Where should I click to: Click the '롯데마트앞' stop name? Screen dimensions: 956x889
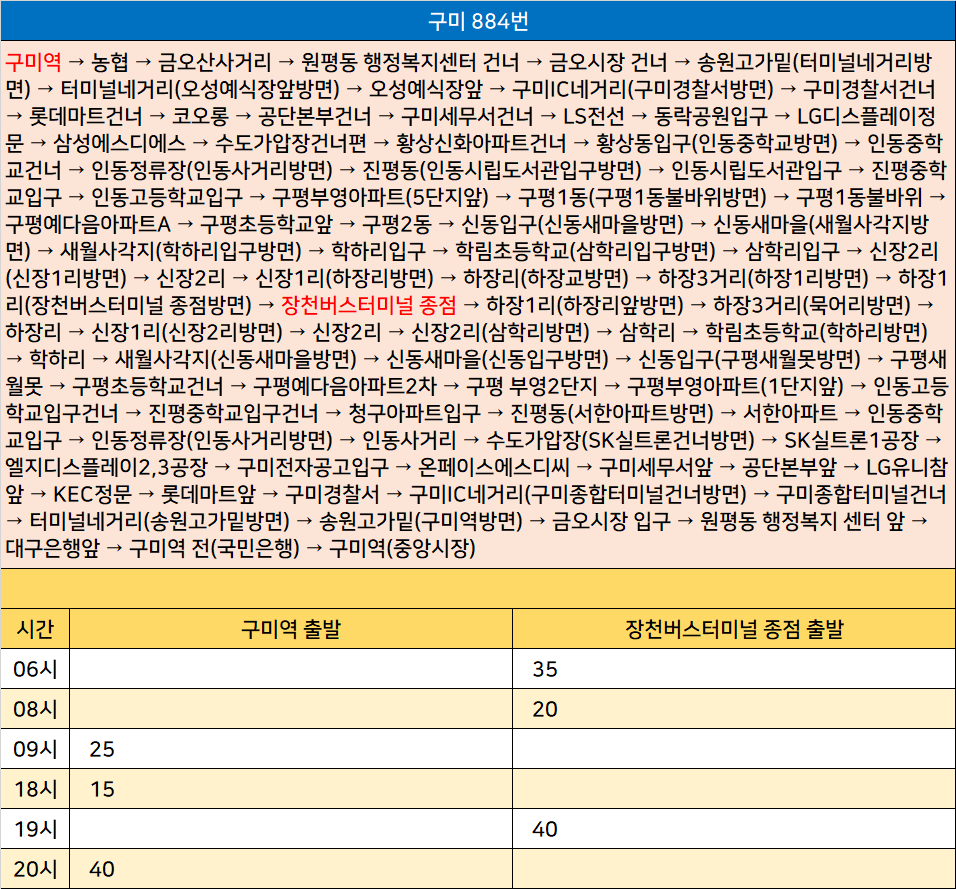click(x=208, y=494)
